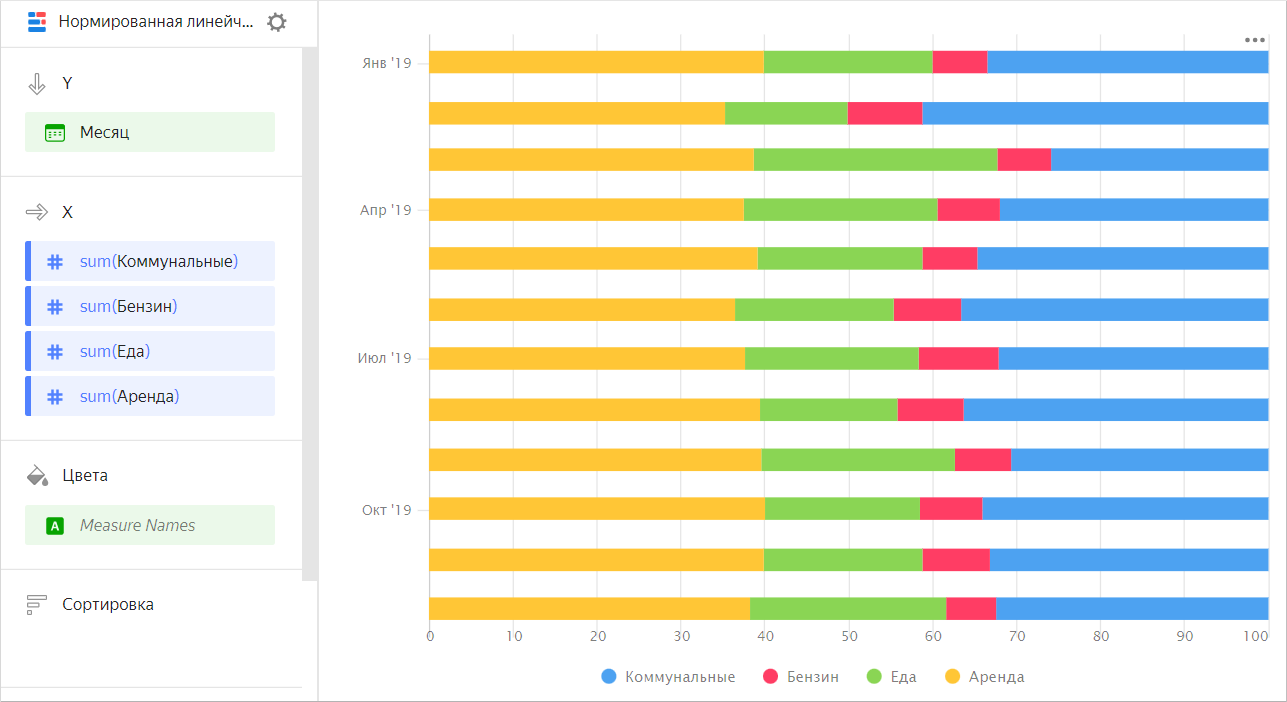Click the paint bucket icon beside Цвета

click(37, 475)
